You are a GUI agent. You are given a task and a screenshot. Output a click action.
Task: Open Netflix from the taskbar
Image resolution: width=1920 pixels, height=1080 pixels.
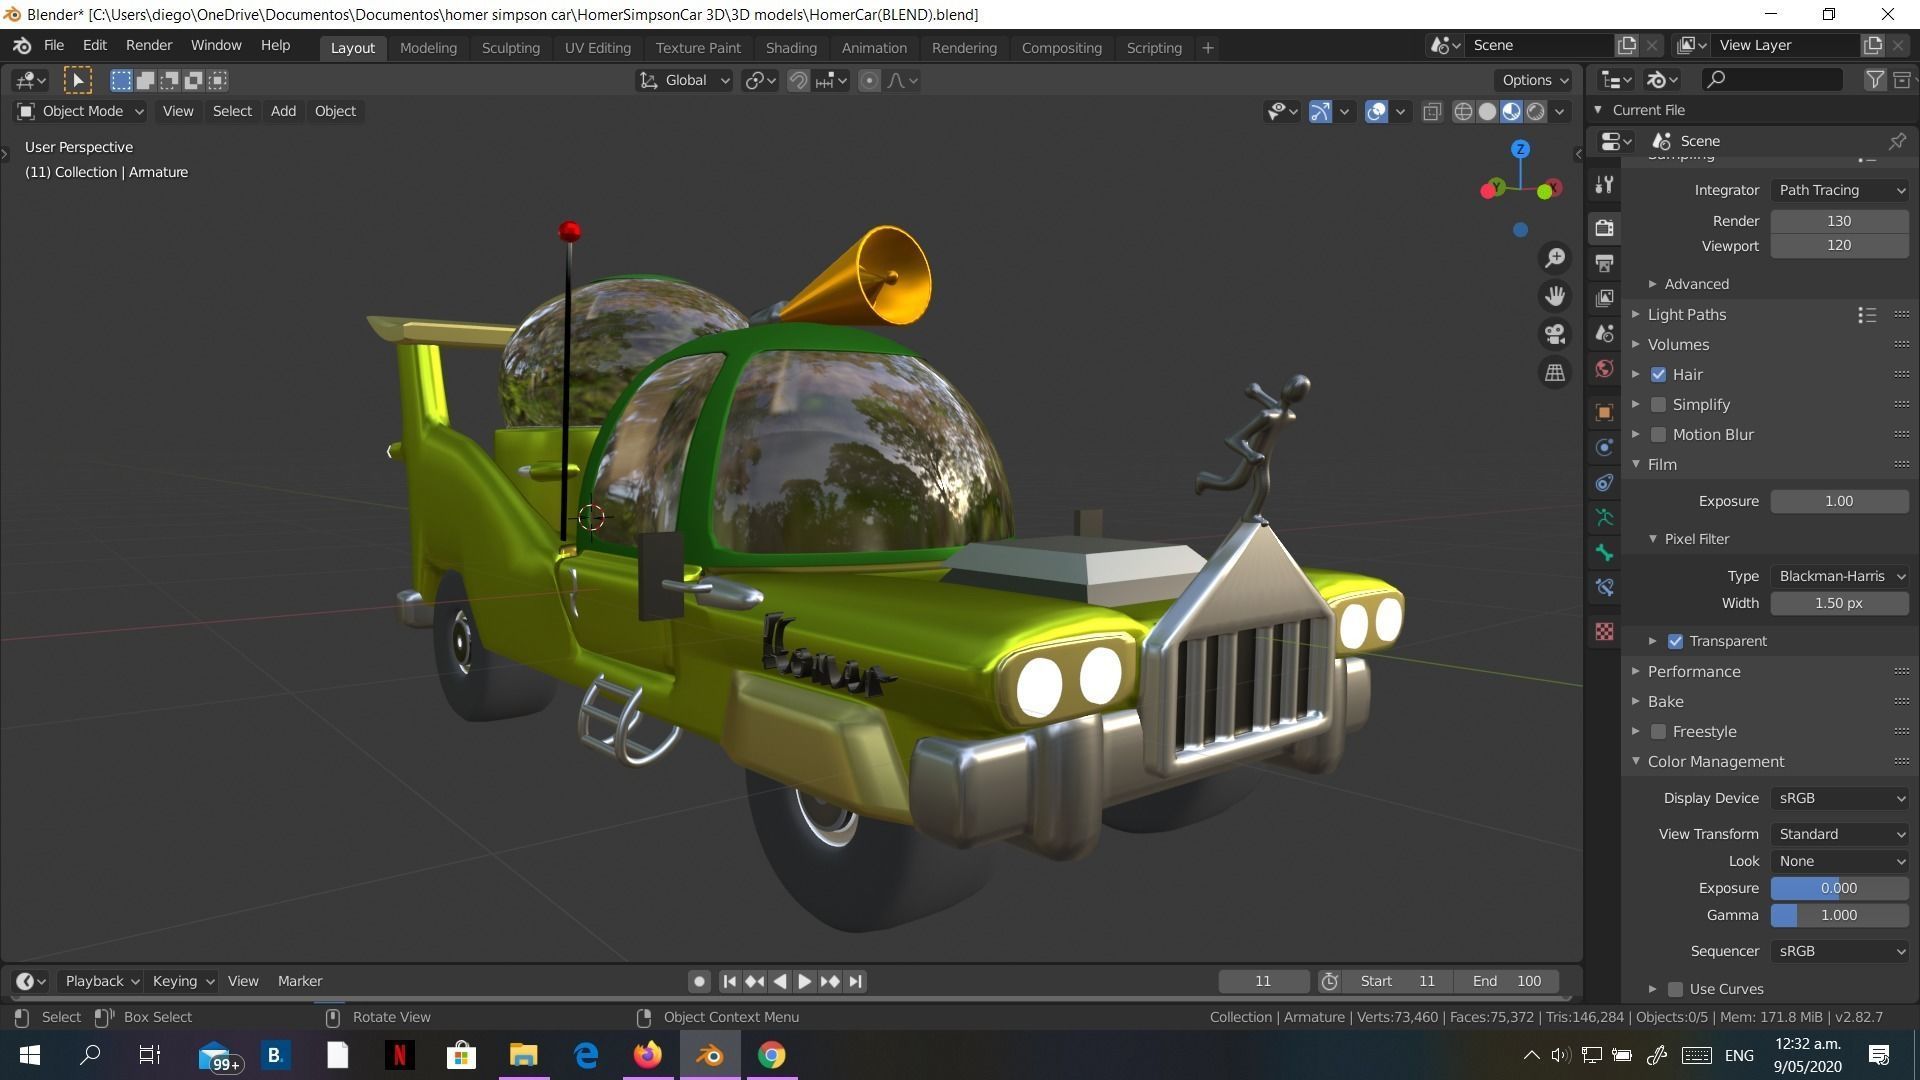[399, 1055]
